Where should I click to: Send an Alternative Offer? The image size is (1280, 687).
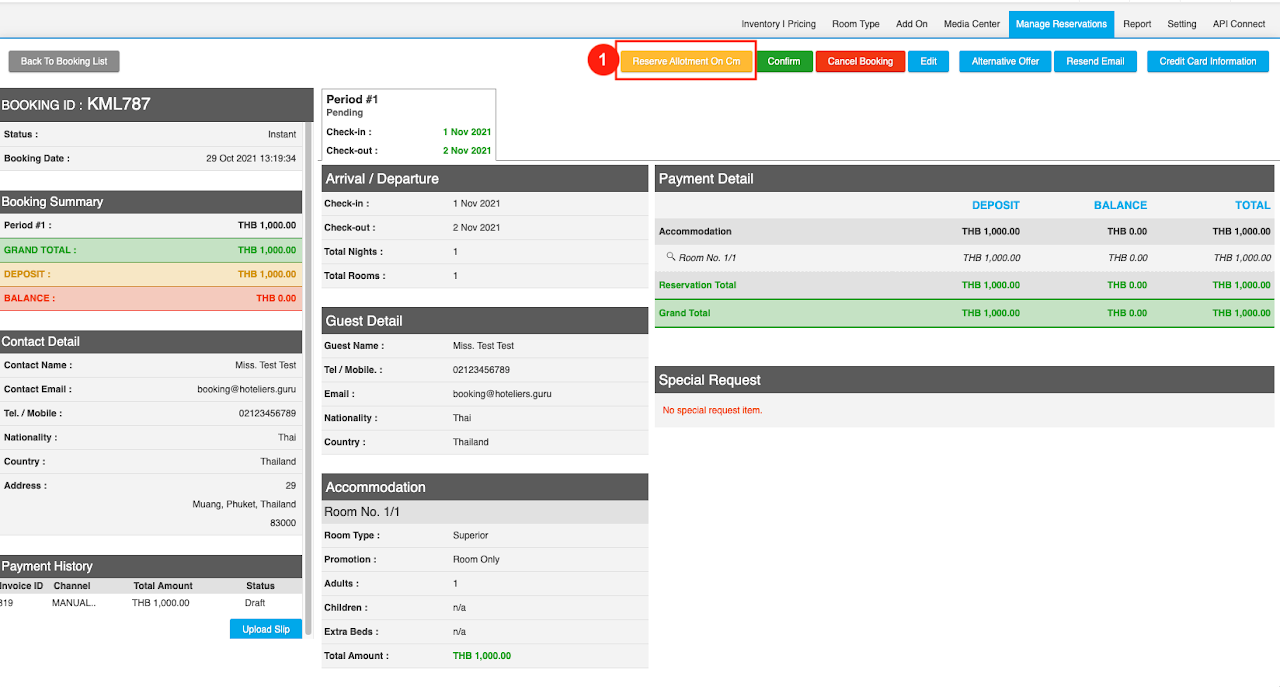(1005, 61)
